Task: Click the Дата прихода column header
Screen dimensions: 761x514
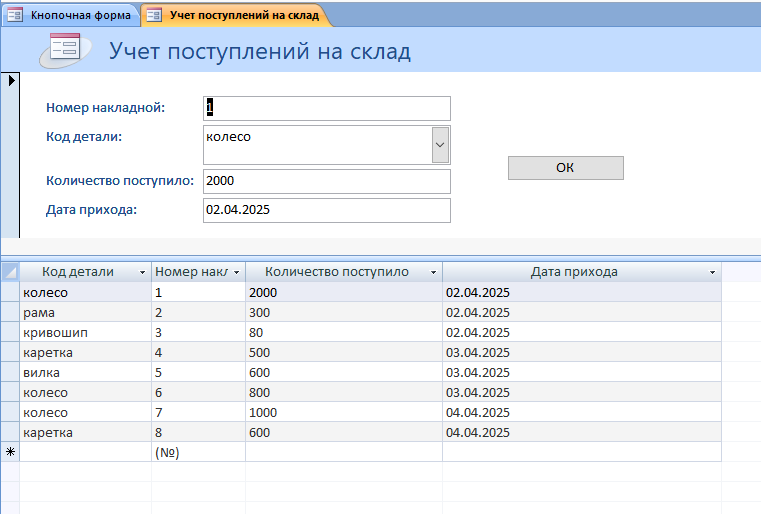Action: point(574,272)
